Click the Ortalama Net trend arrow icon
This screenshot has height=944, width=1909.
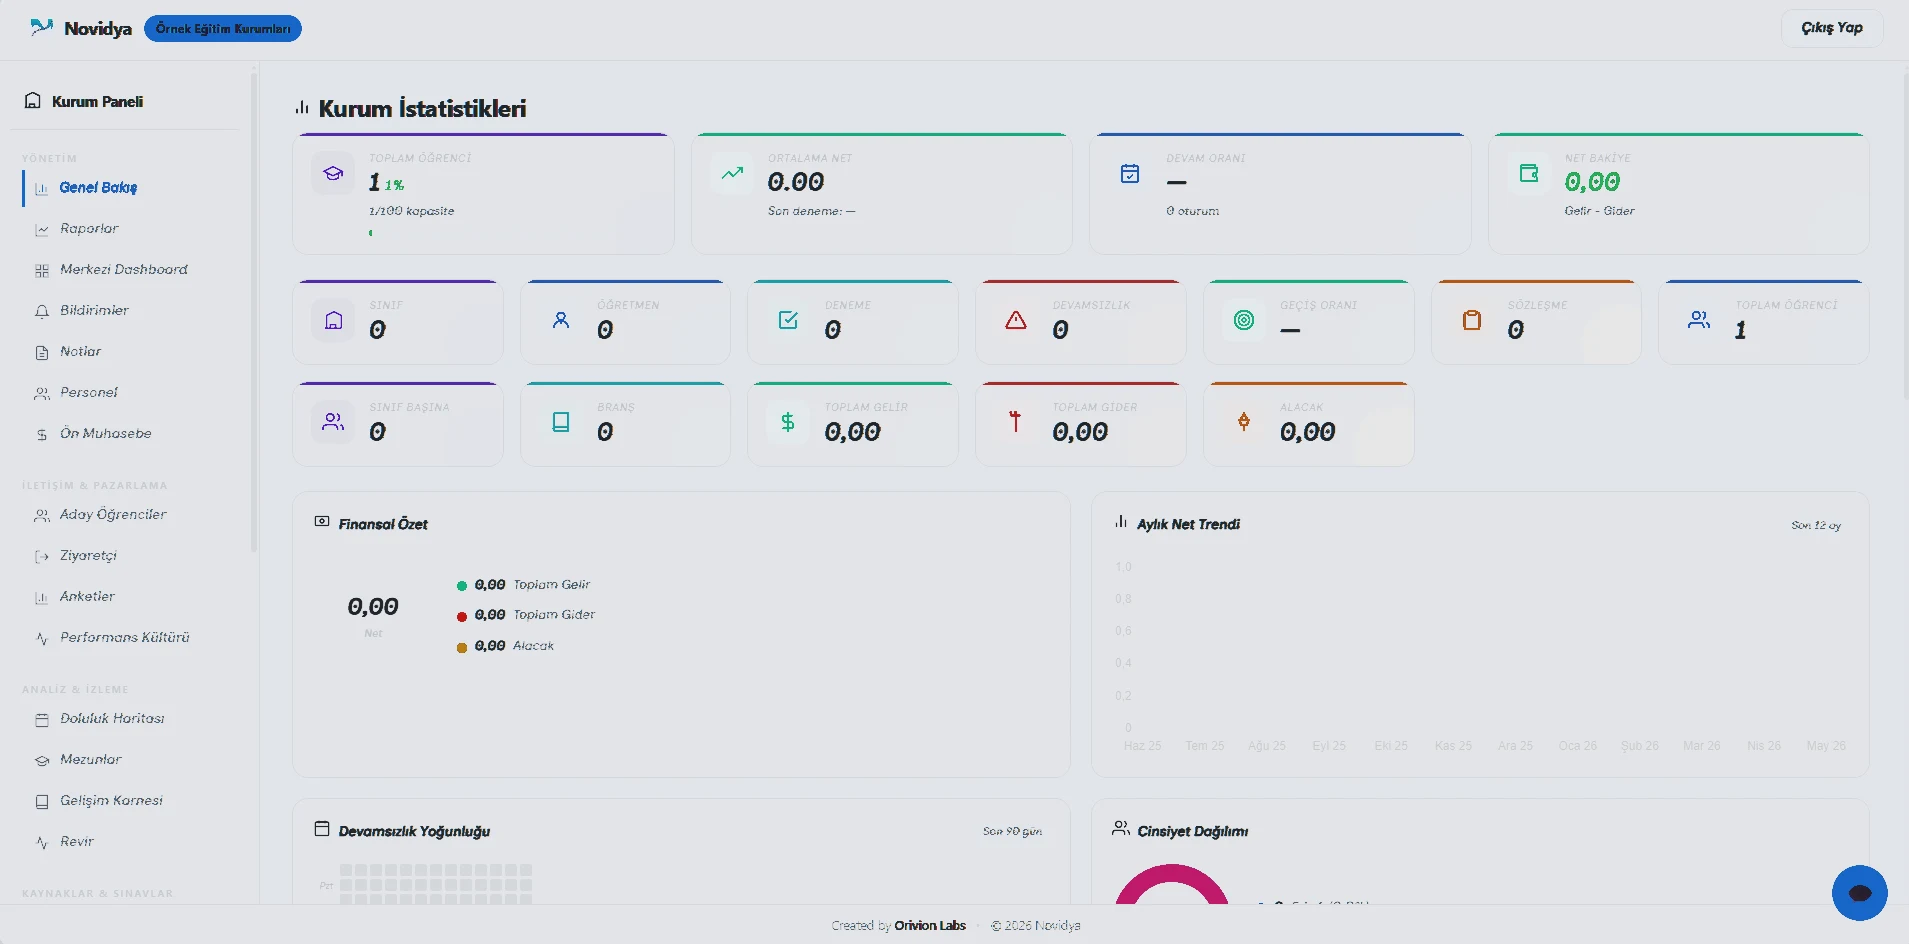(x=732, y=173)
